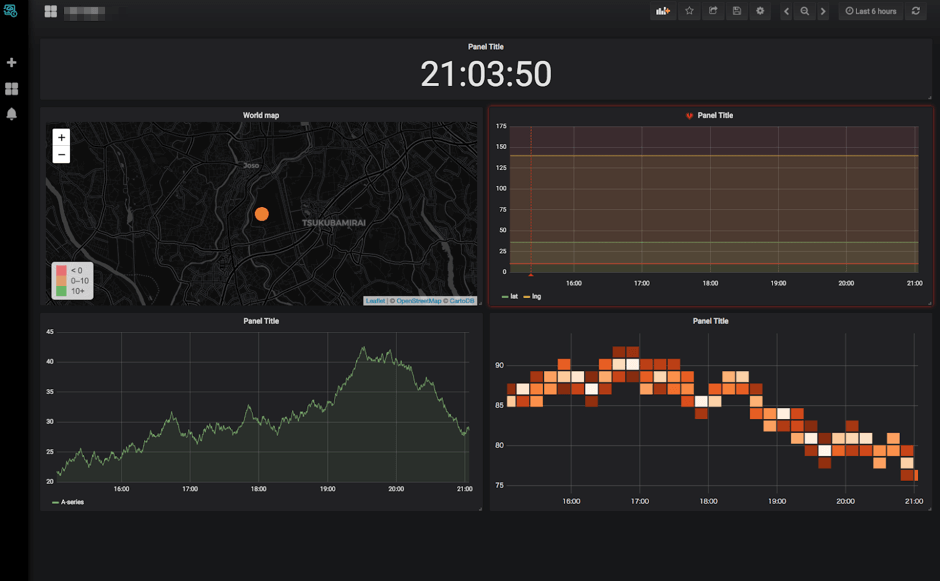940x581 pixels.
Task: Open the Create plus menu in sidebar
Action: [x=12, y=63]
